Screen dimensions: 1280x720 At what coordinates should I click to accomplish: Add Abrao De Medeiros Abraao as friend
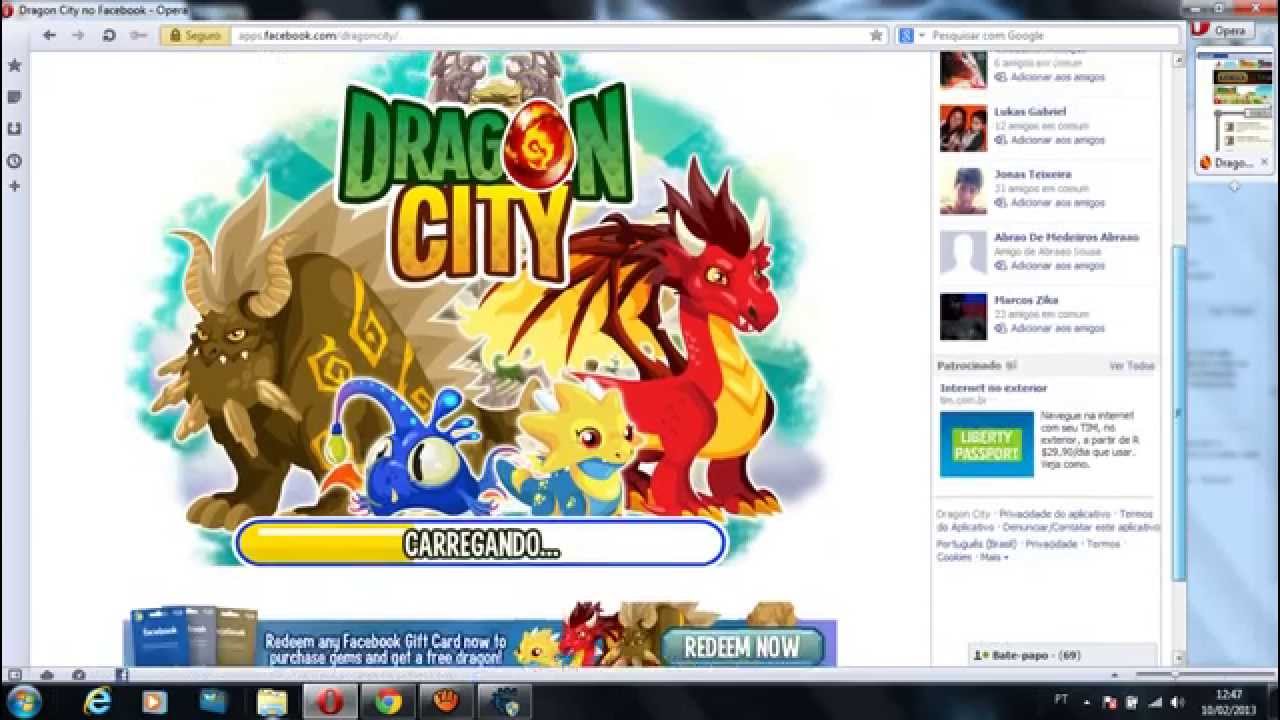(1049, 266)
